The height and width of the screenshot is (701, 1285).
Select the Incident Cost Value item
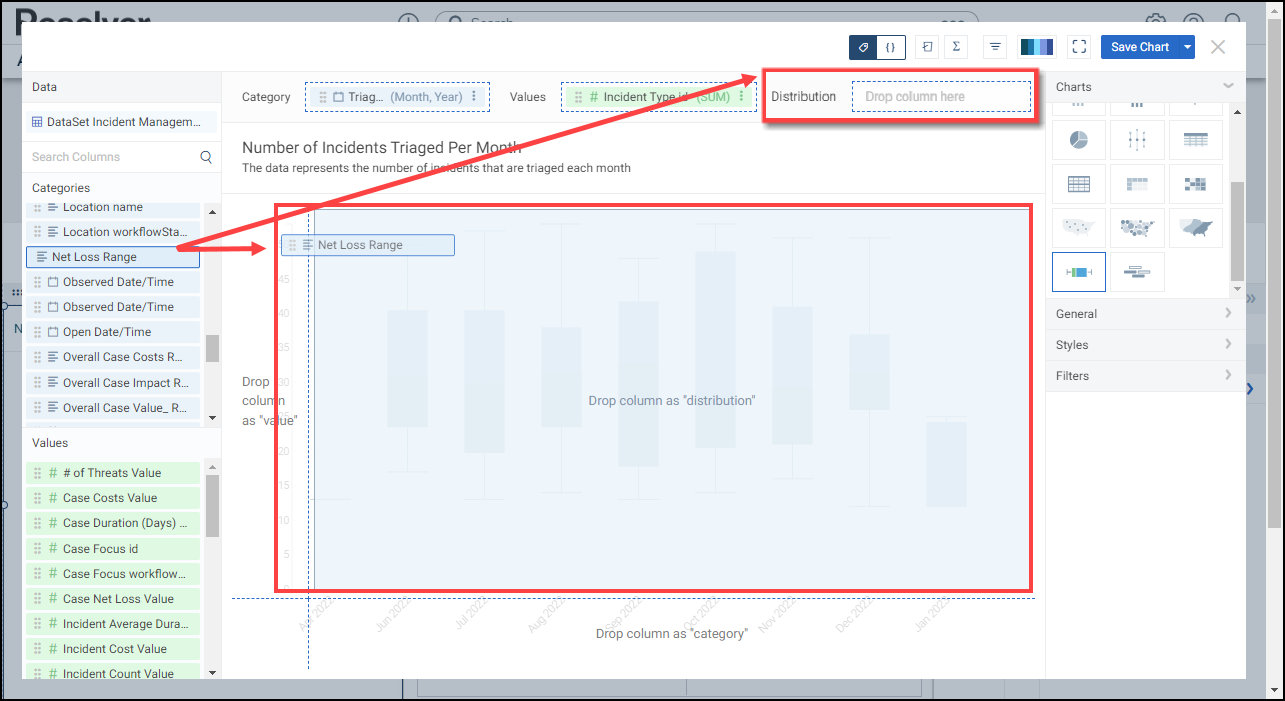pyautogui.click(x=113, y=649)
